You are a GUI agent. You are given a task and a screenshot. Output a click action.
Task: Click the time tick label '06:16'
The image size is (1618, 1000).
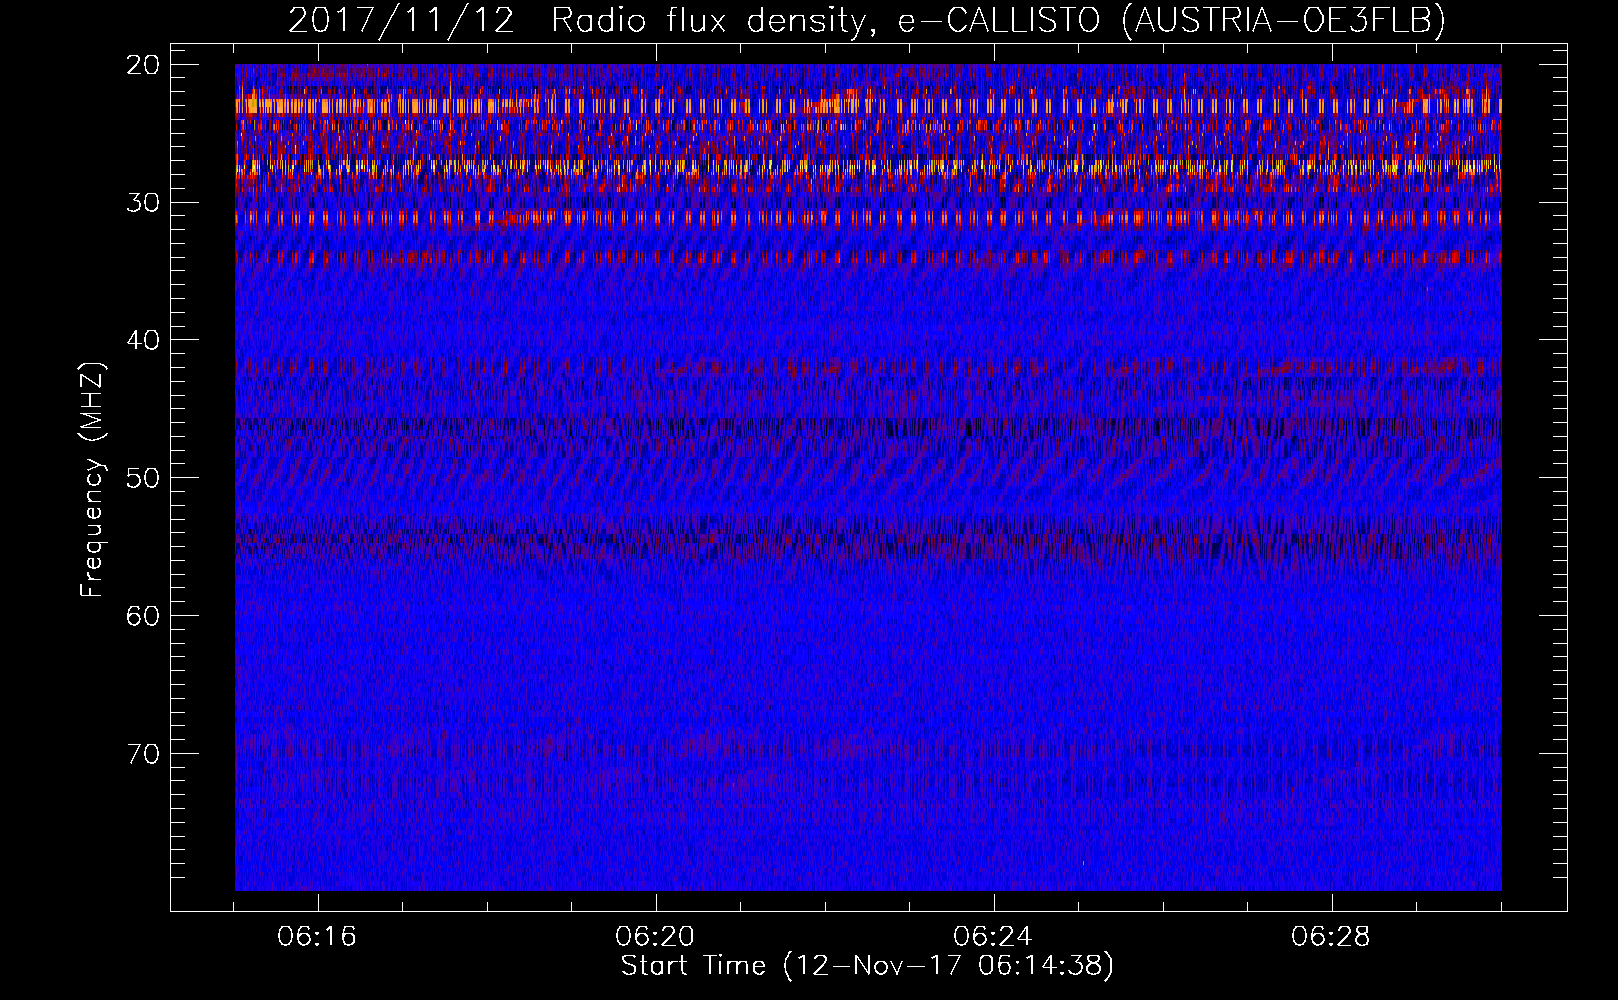coord(317,937)
